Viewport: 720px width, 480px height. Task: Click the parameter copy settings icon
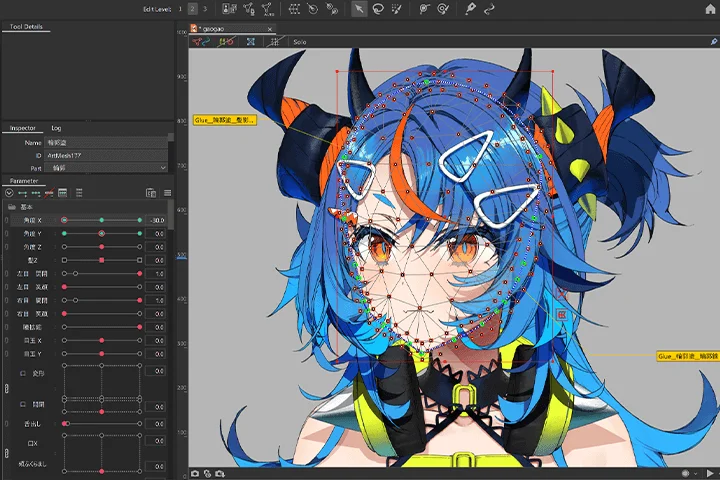[x=151, y=193]
